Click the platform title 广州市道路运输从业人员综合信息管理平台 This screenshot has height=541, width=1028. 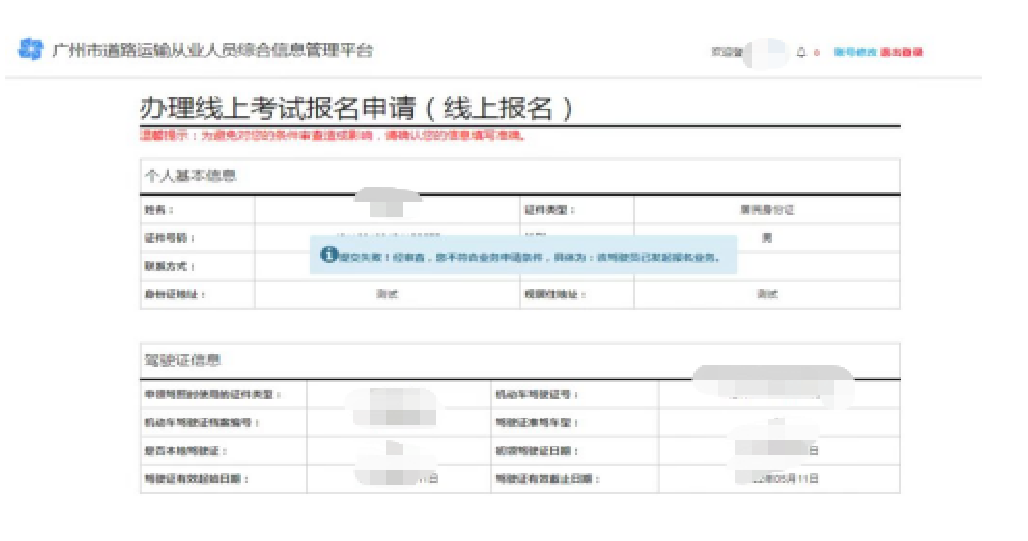(x=212, y=51)
